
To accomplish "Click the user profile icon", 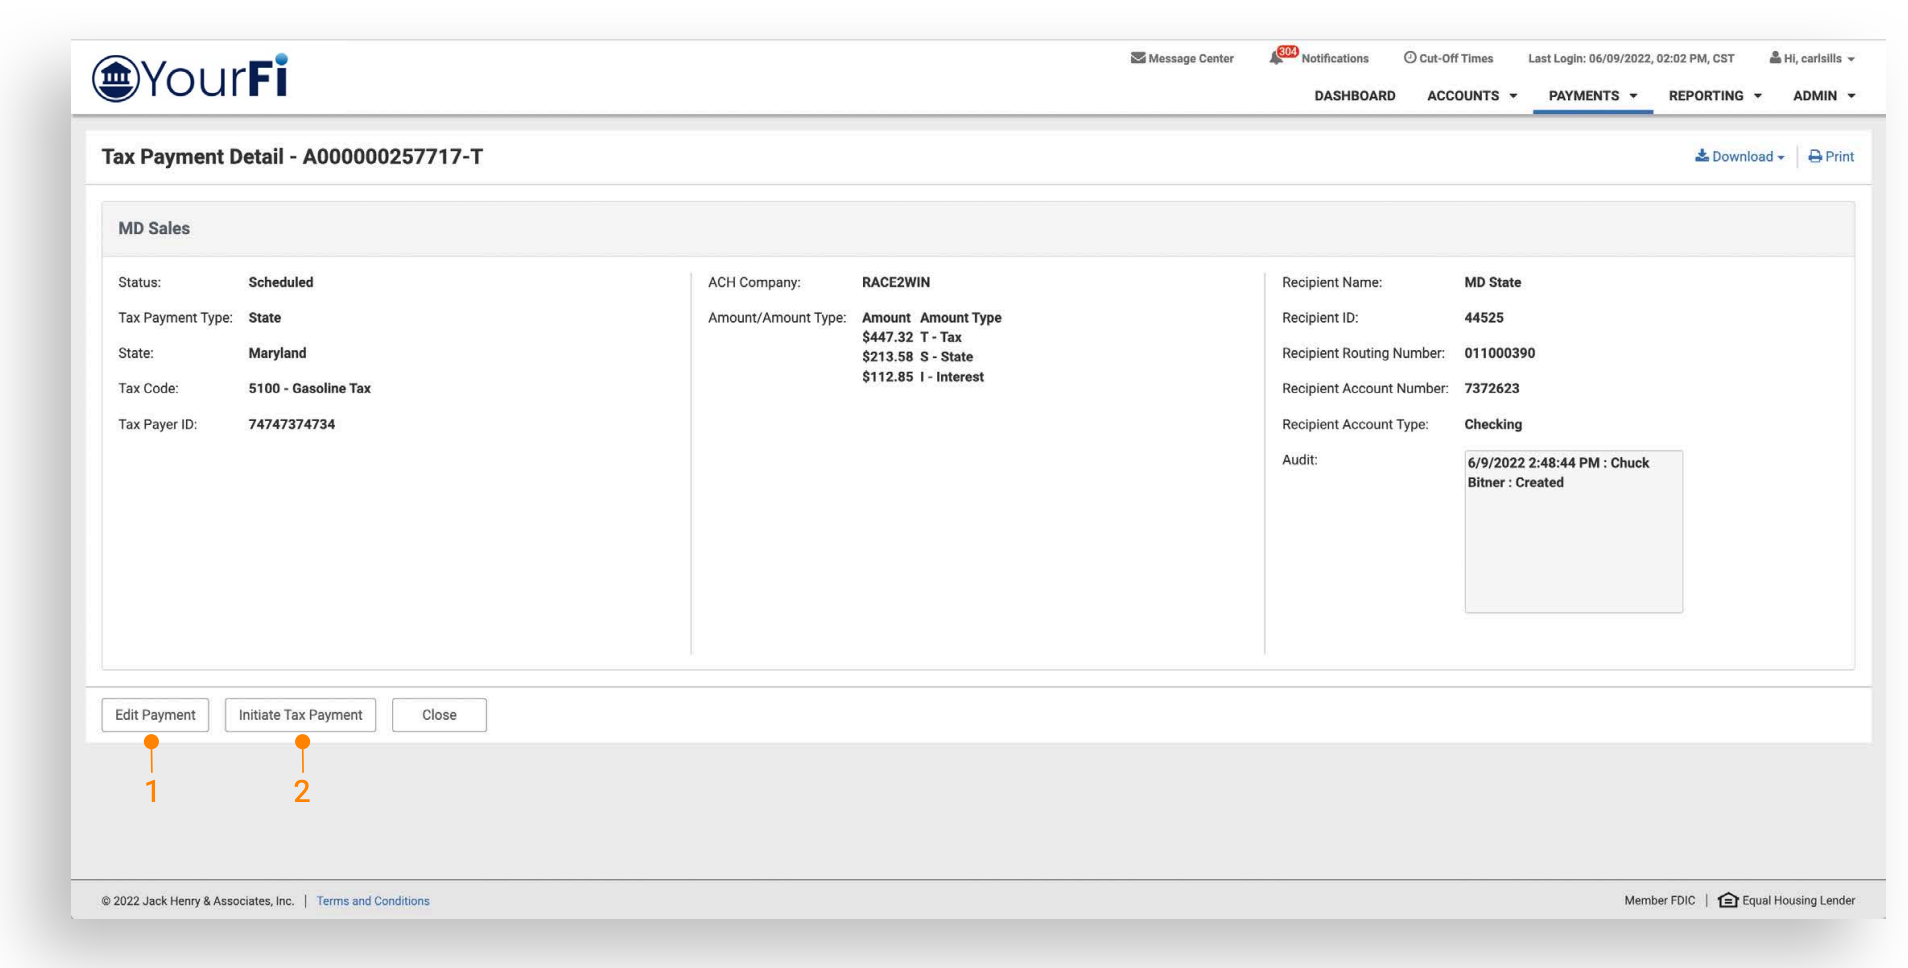I will point(1774,58).
